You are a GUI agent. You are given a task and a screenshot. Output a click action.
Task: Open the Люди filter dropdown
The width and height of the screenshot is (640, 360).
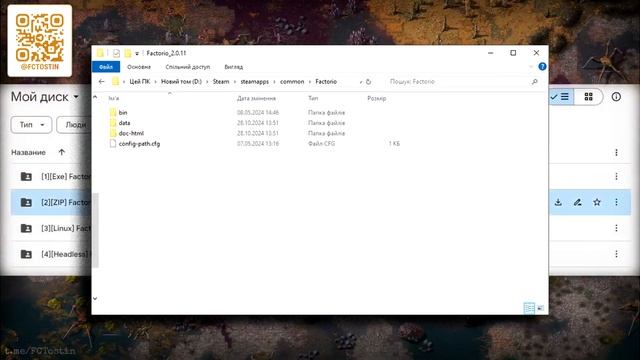coord(74,124)
